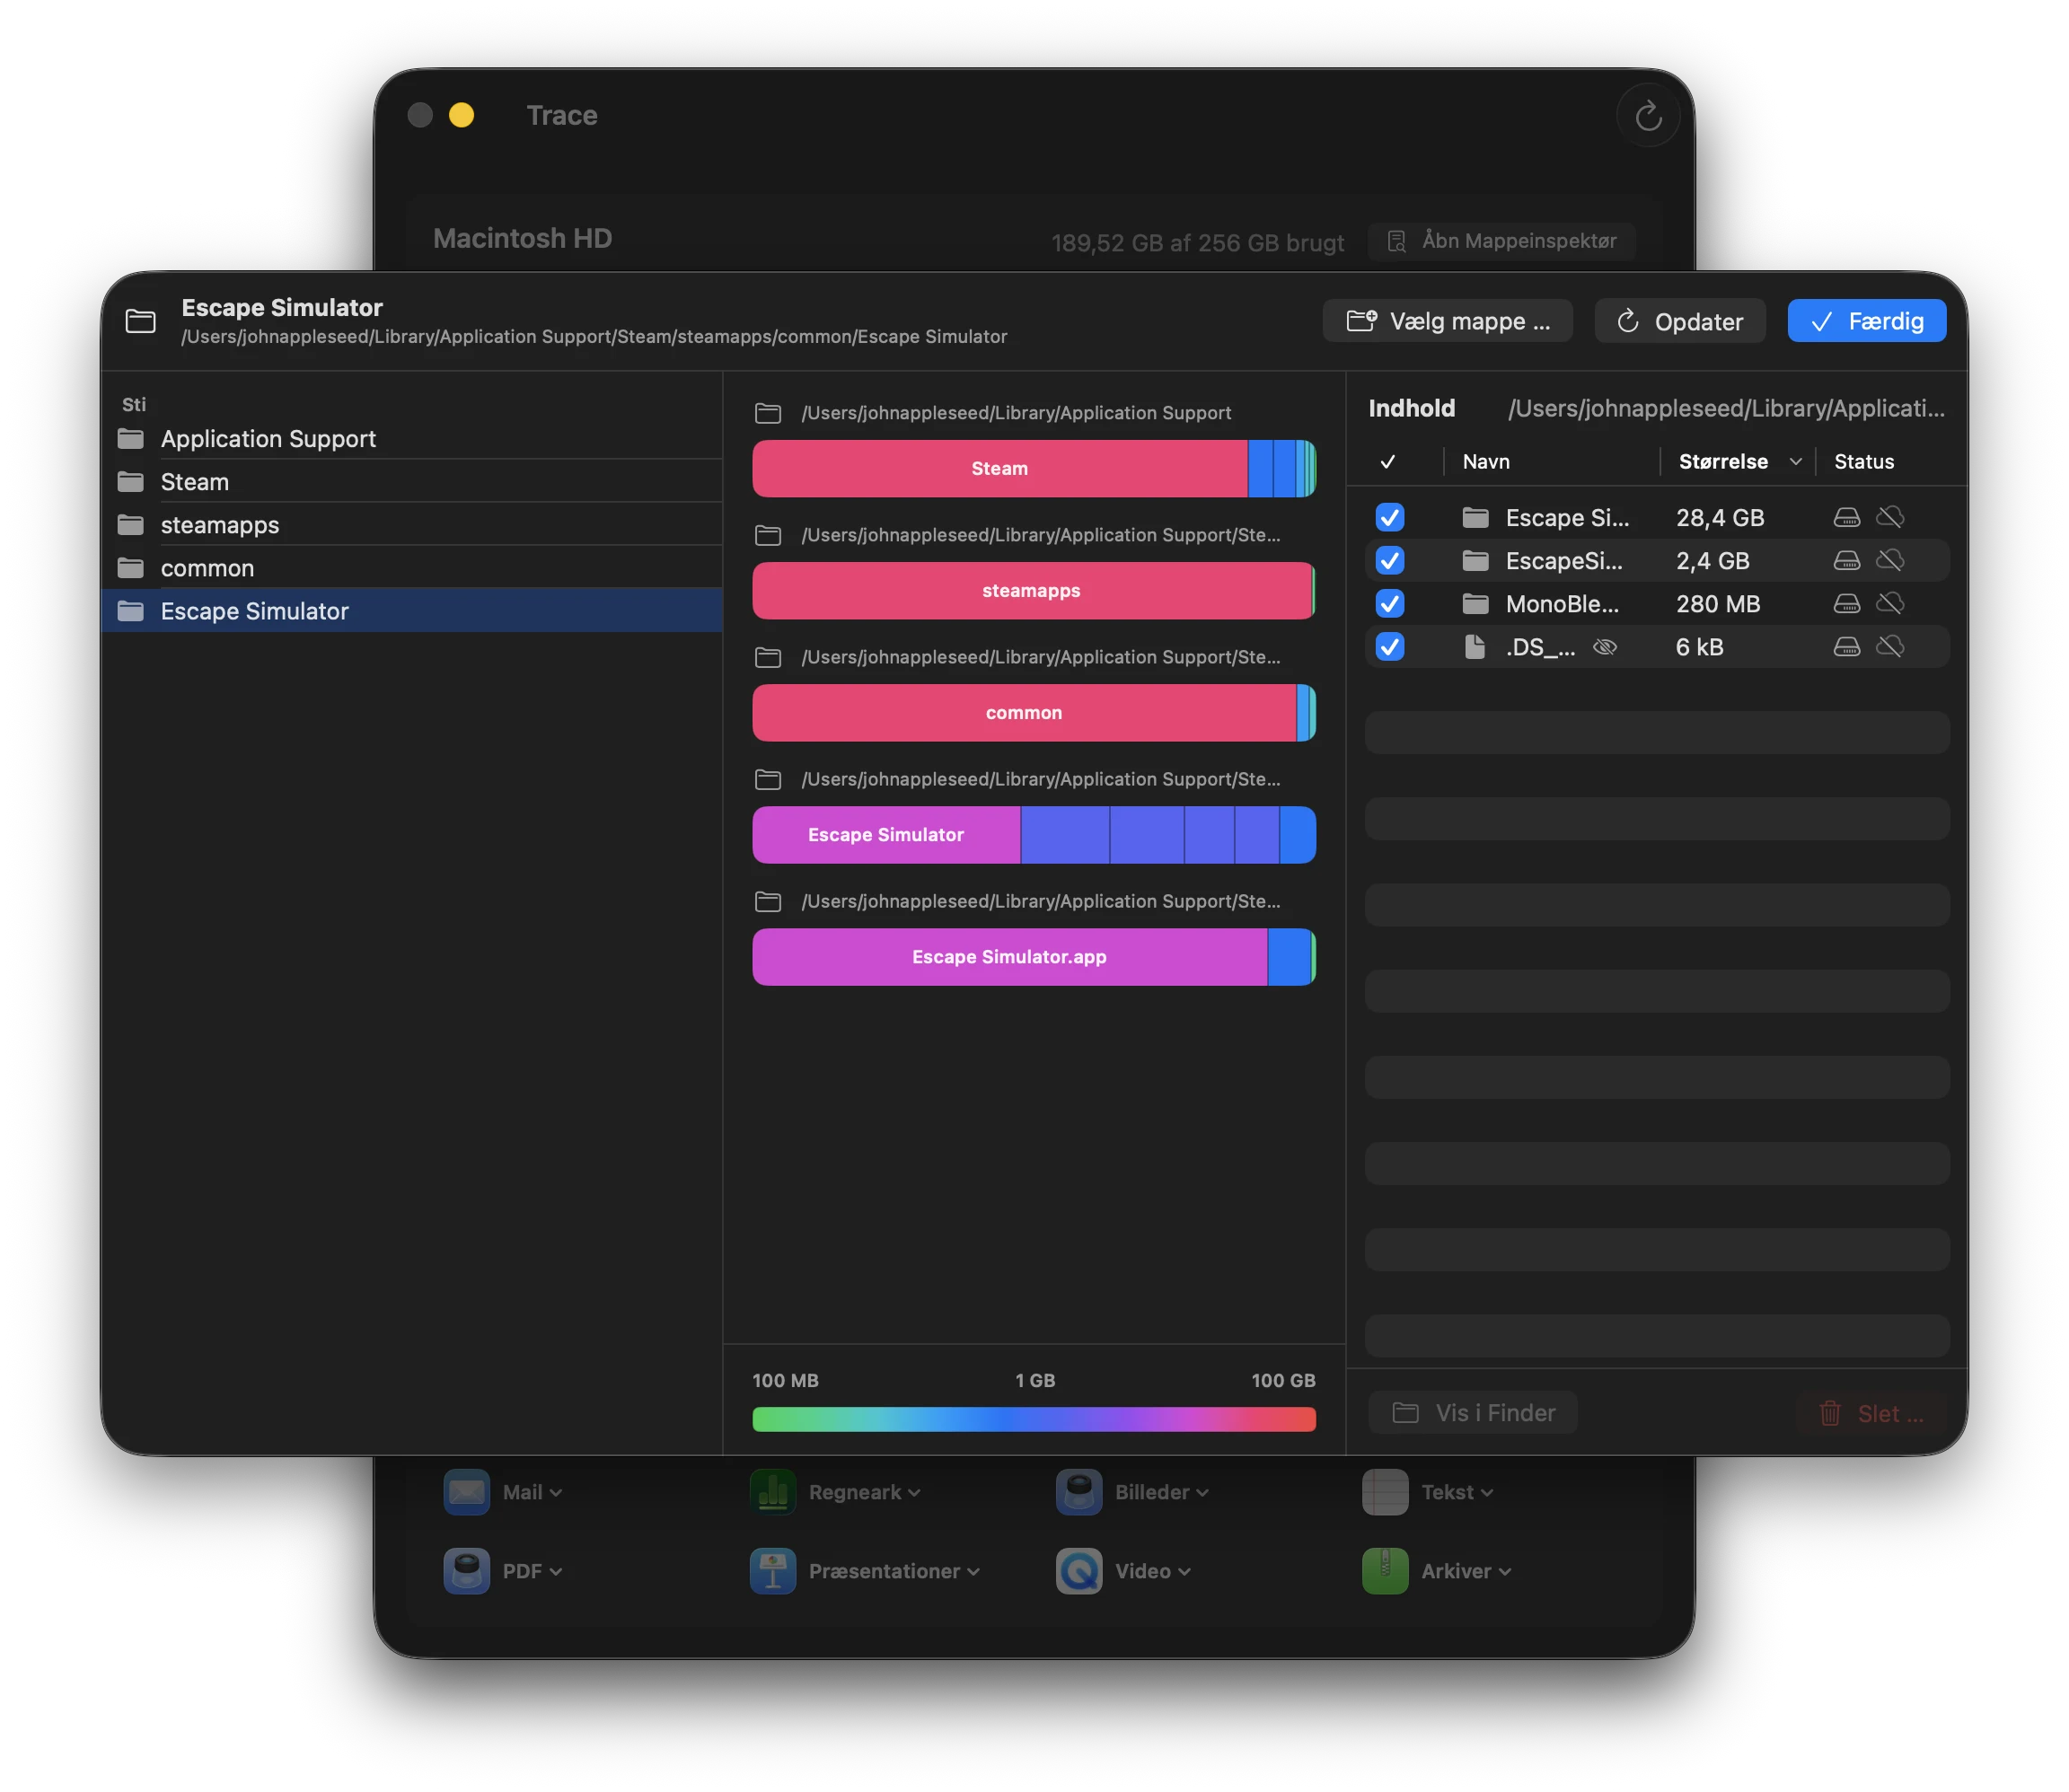The height and width of the screenshot is (1792, 2069).
Task: Click the local disk status icon for 2,4 GB row
Action: pos(1846,560)
